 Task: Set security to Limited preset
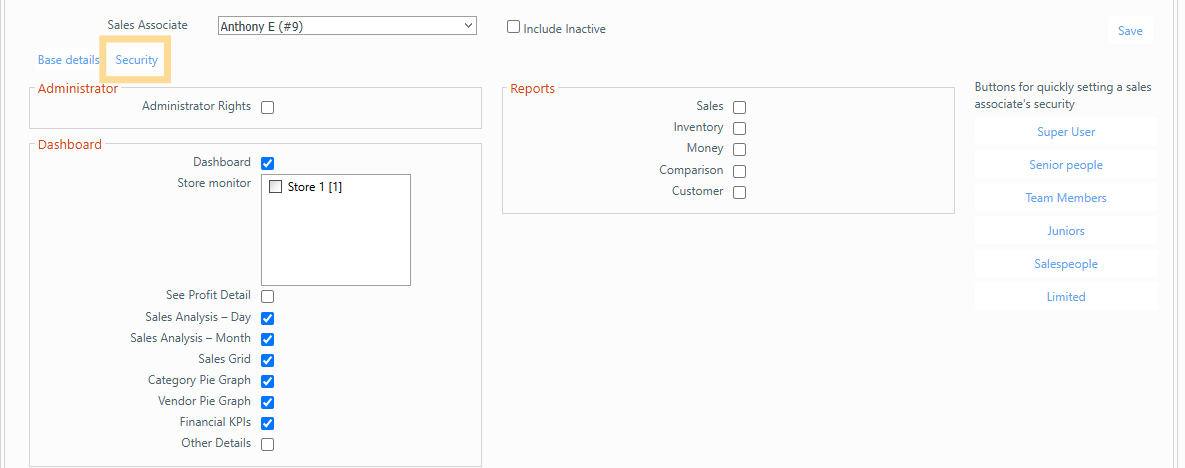pyautogui.click(x=1065, y=297)
